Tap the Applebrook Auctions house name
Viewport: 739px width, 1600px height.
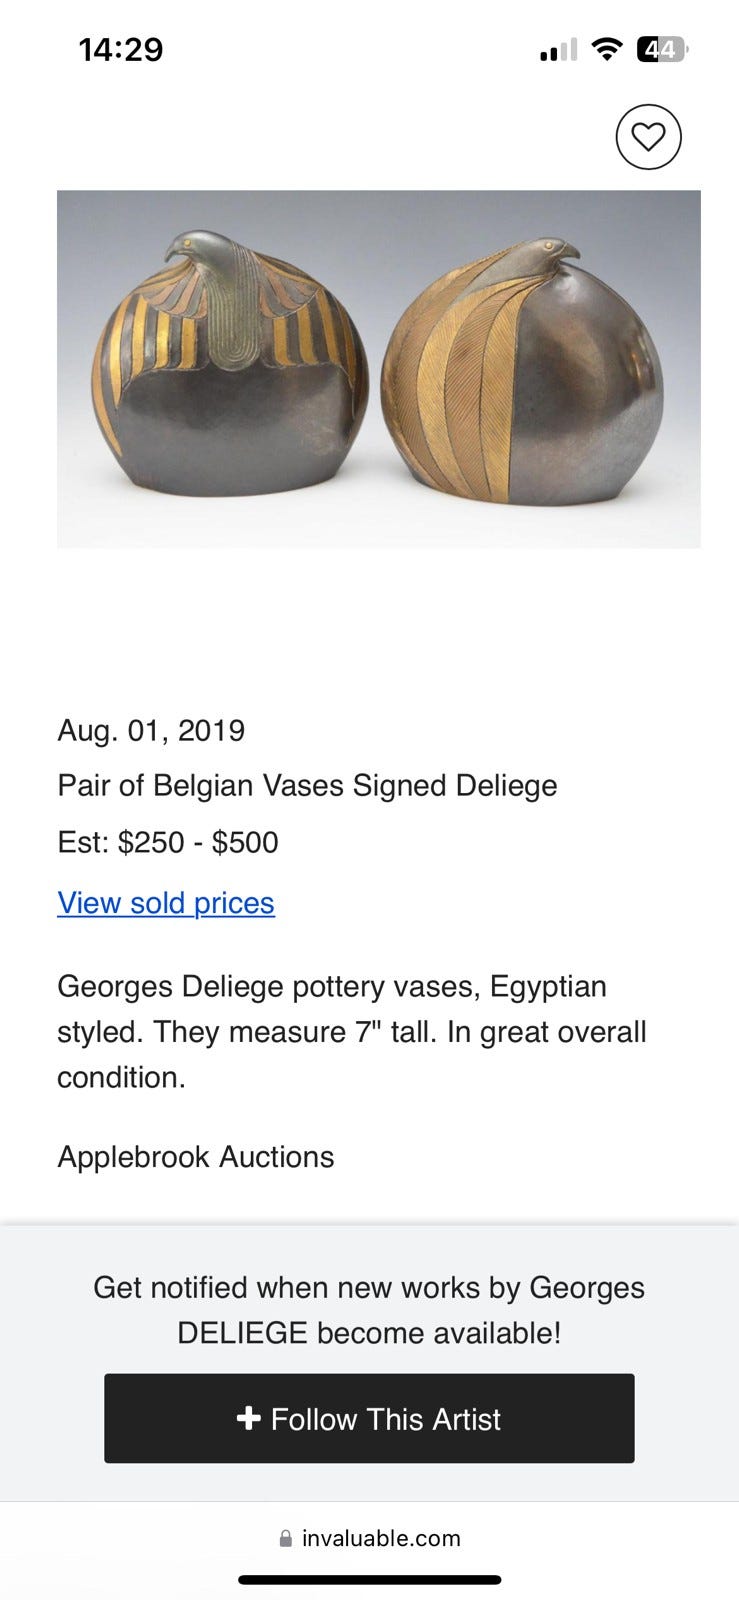(196, 1157)
